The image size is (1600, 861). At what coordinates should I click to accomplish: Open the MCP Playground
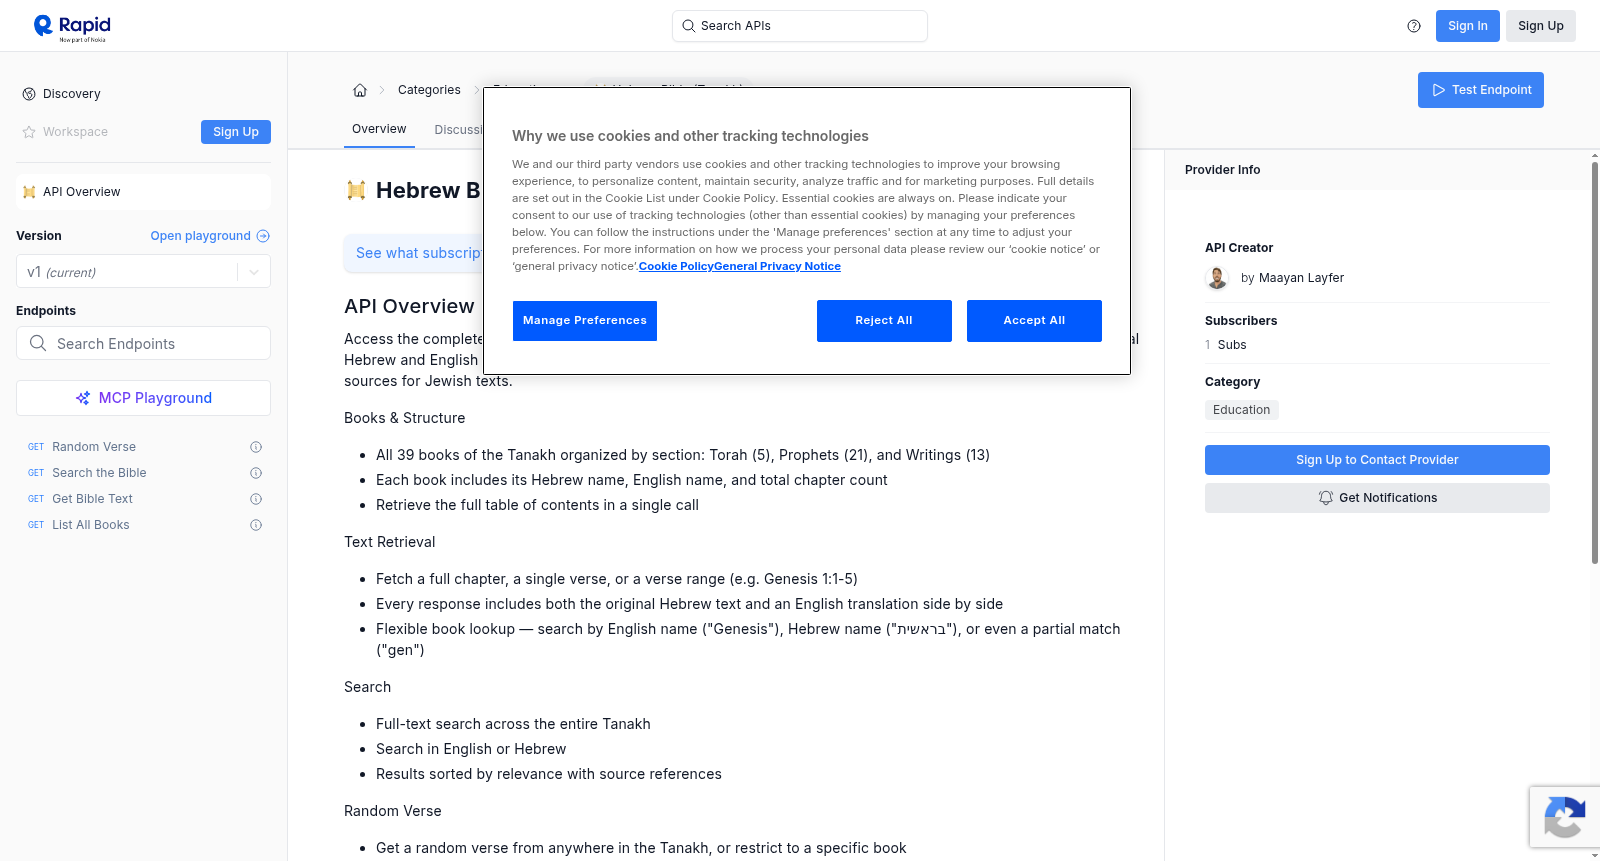tap(143, 398)
